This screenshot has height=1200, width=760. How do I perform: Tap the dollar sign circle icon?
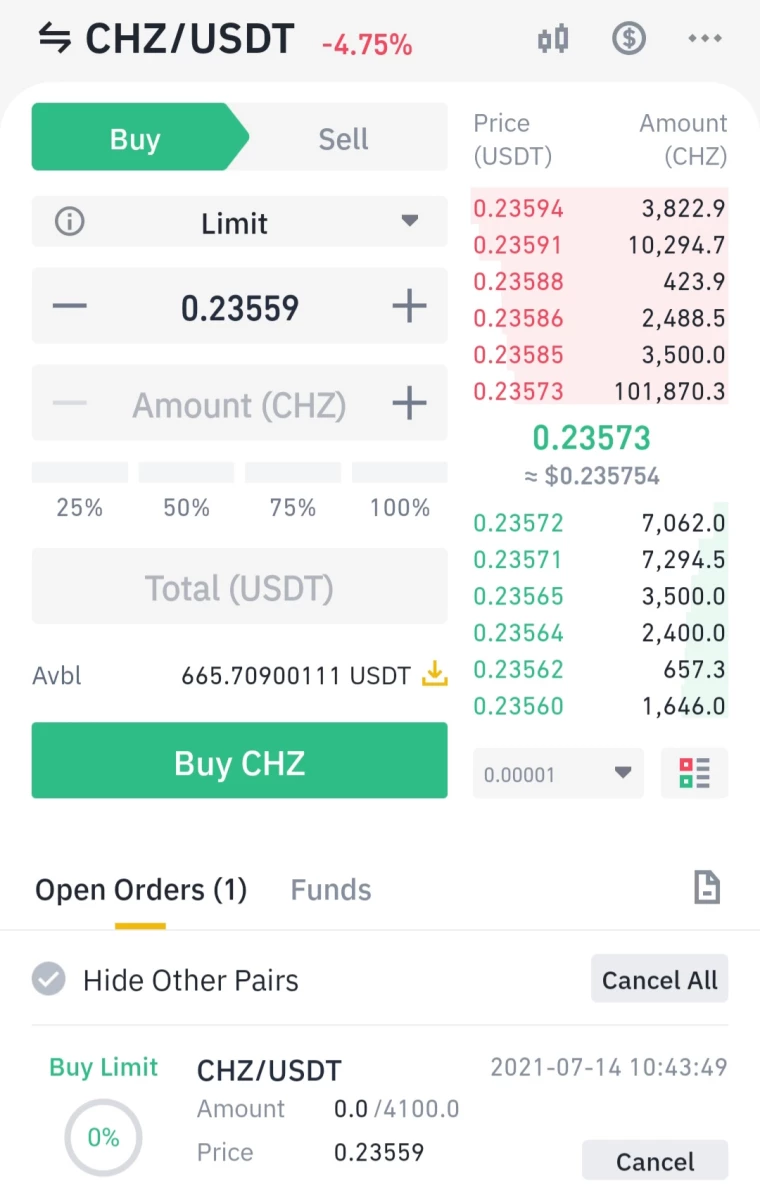tap(629, 39)
